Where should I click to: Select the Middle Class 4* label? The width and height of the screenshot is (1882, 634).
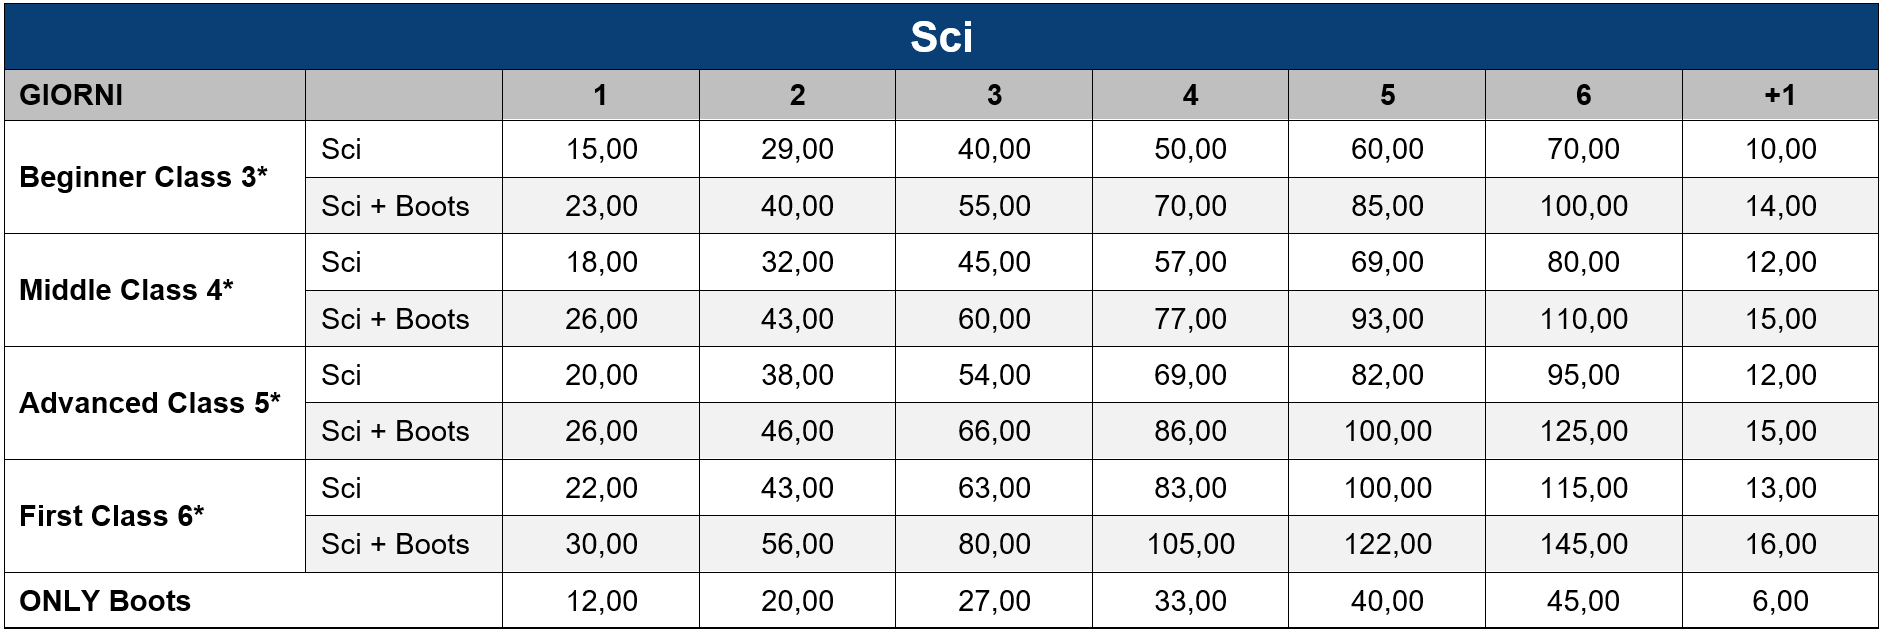[126, 290]
